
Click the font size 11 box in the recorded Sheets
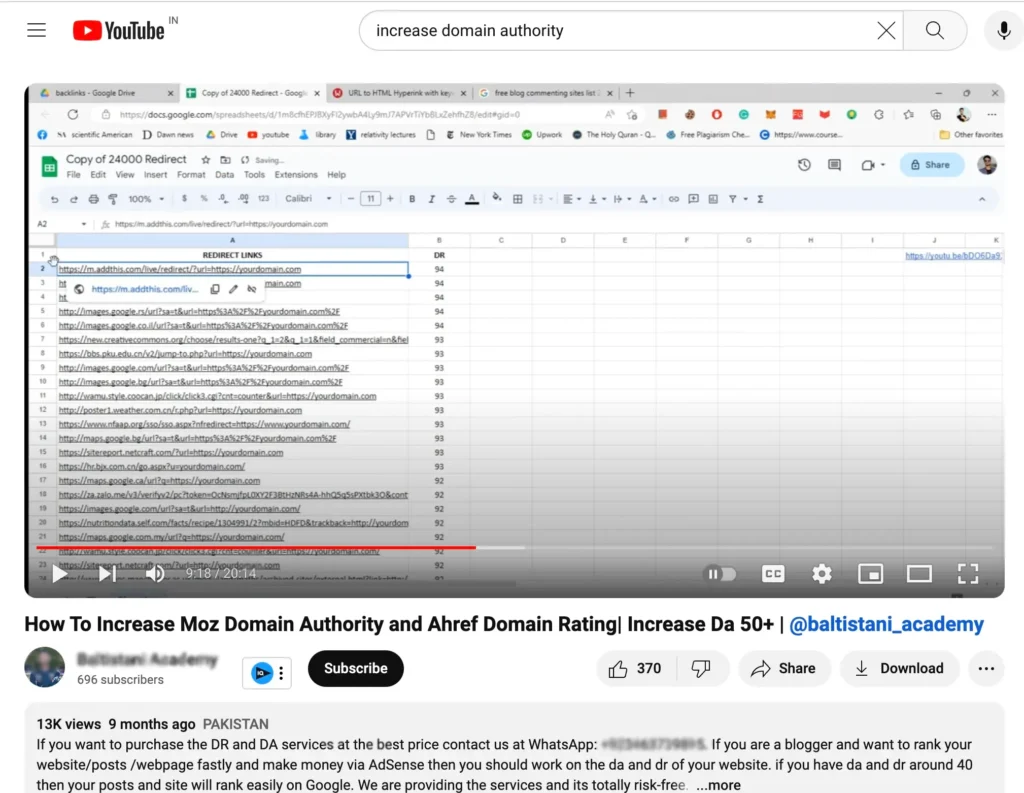click(x=370, y=199)
